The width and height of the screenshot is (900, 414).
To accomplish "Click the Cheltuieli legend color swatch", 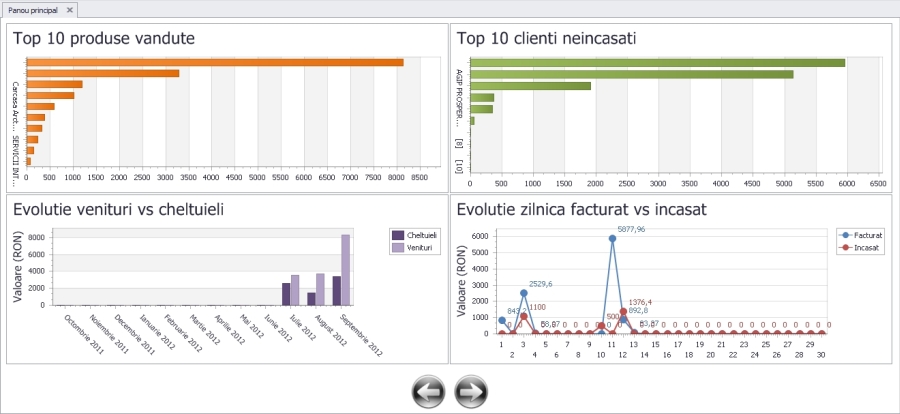I will tap(397, 233).
